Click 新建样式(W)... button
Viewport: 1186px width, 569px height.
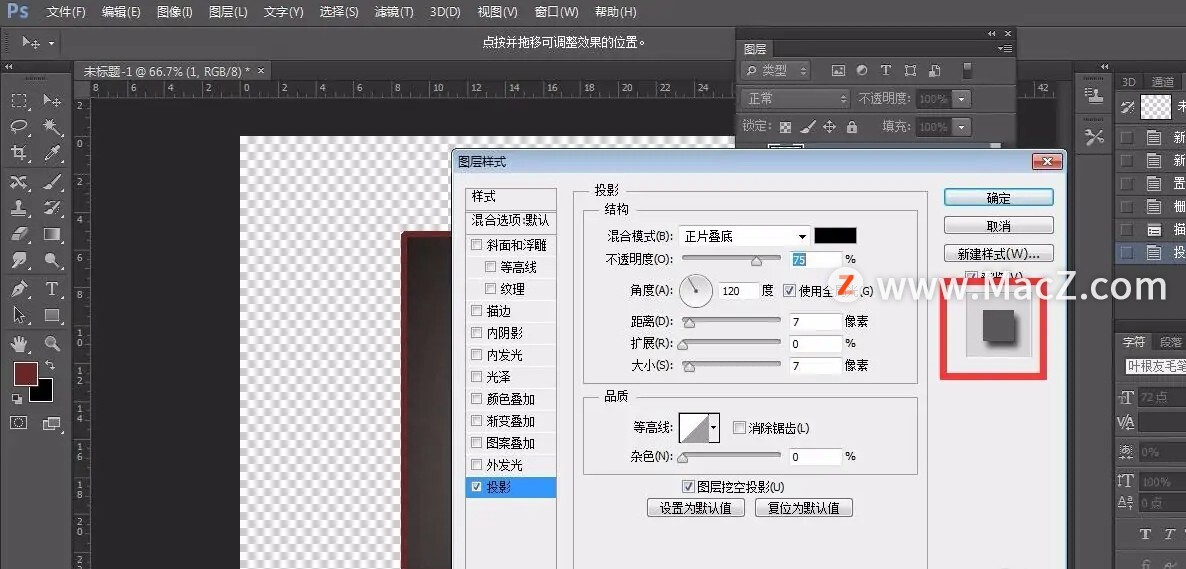(x=998, y=253)
